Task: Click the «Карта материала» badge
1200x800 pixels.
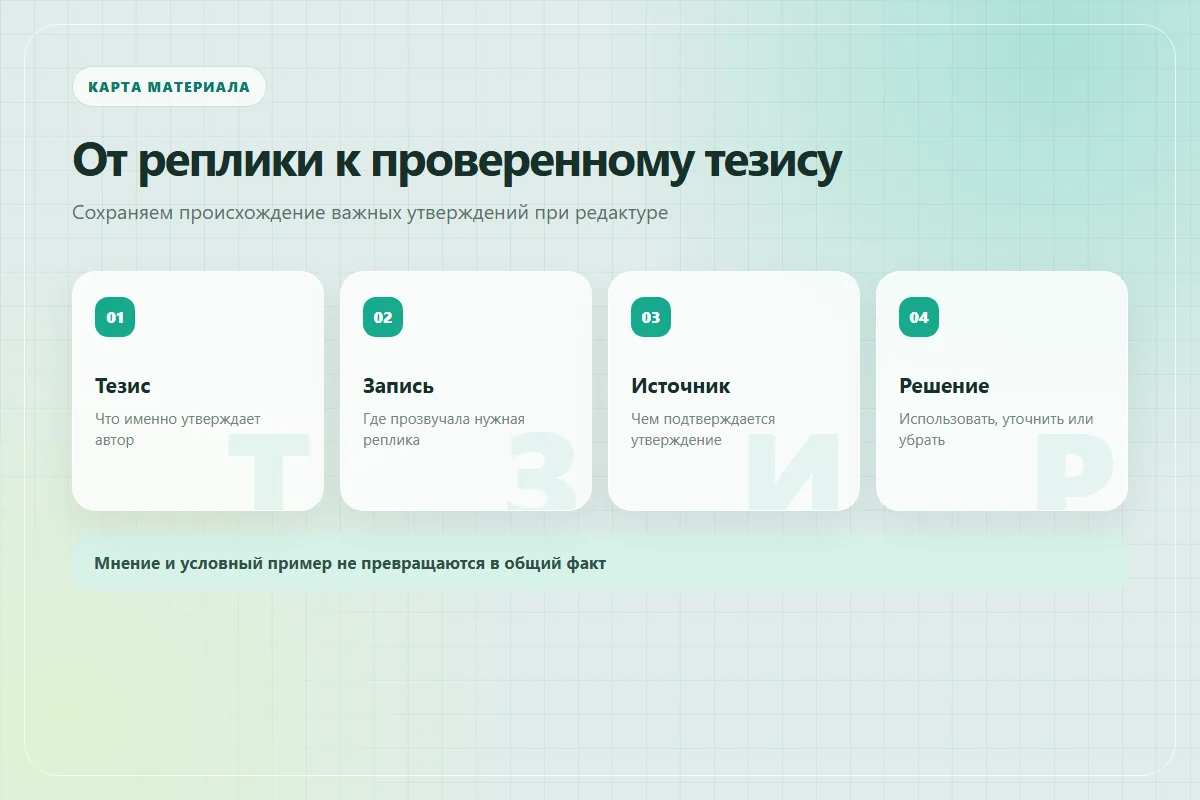Action: (x=169, y=87)
